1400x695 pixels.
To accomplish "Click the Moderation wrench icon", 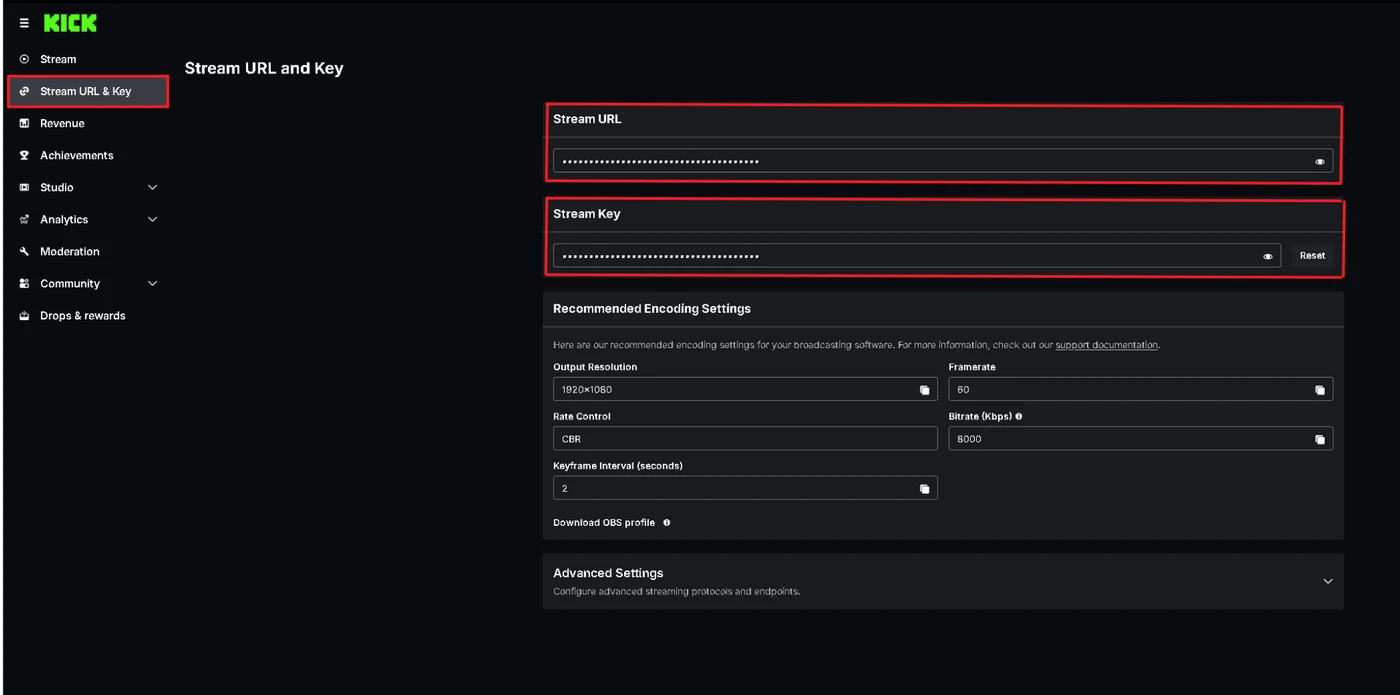I will [x=24, y=251].
